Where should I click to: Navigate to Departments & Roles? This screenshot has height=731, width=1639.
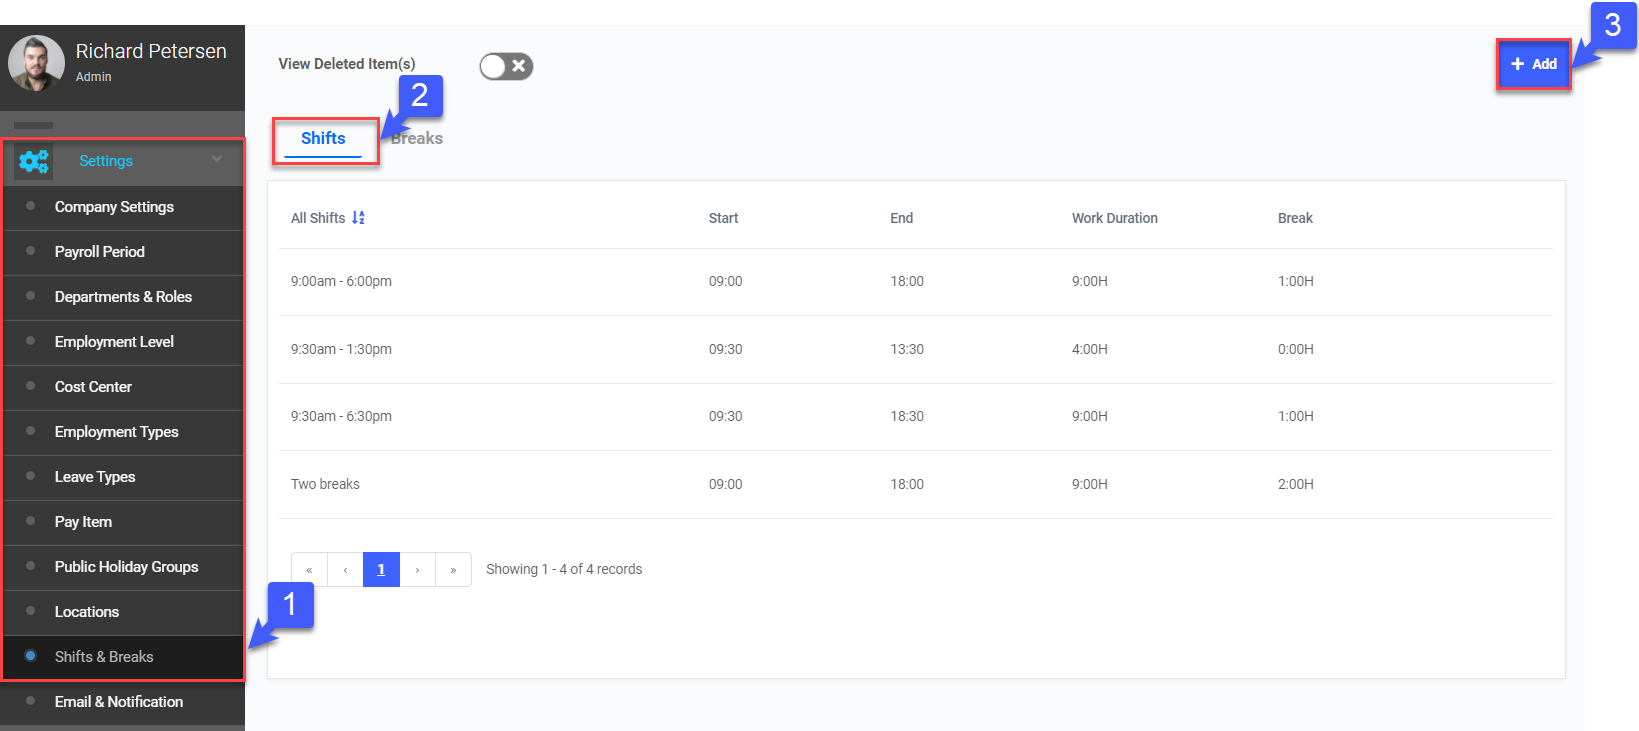pyautogui.click(x=123, y=297)
